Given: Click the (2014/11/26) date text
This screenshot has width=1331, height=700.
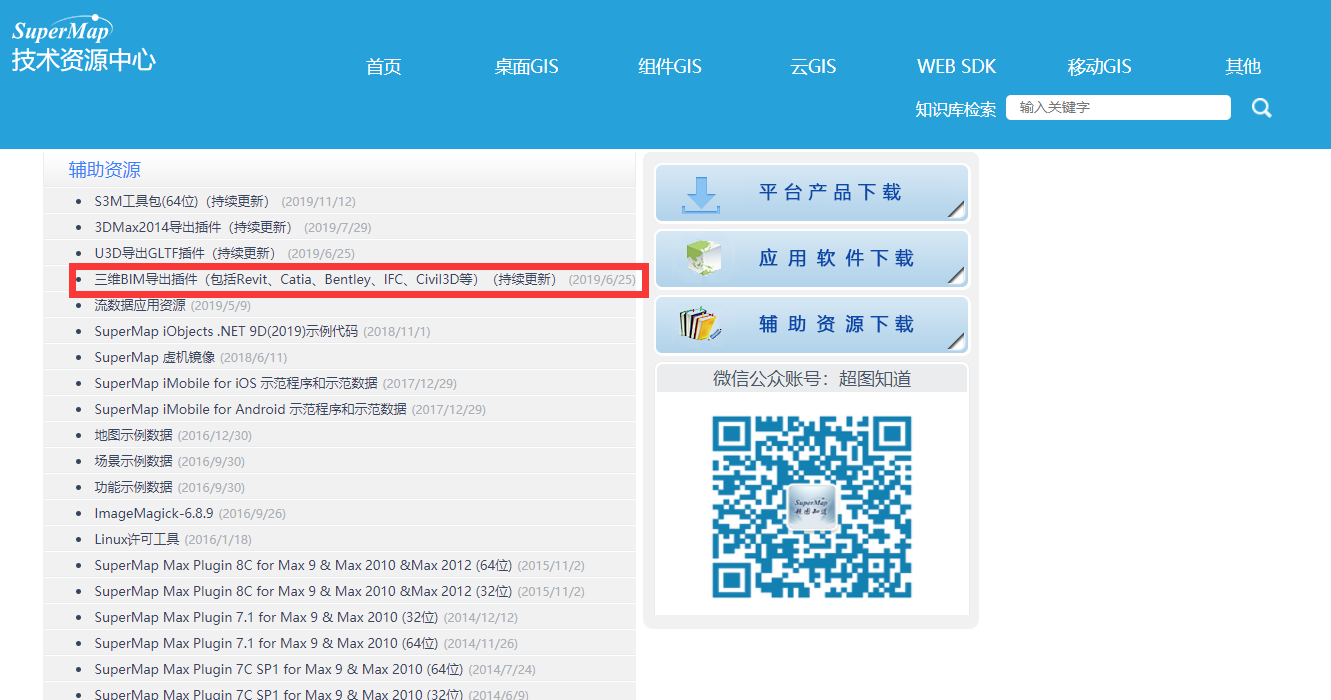Looking at the screenshot, I should (480, 643).
